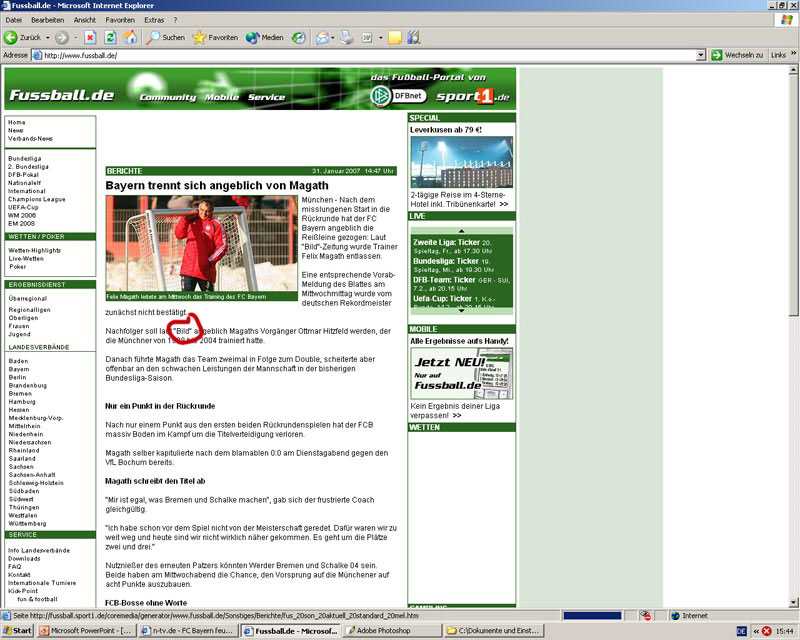Click the Leverkusen stadium special thumbnail
Image resolution: width=800 pixels, height=640 pixels.
462,162
